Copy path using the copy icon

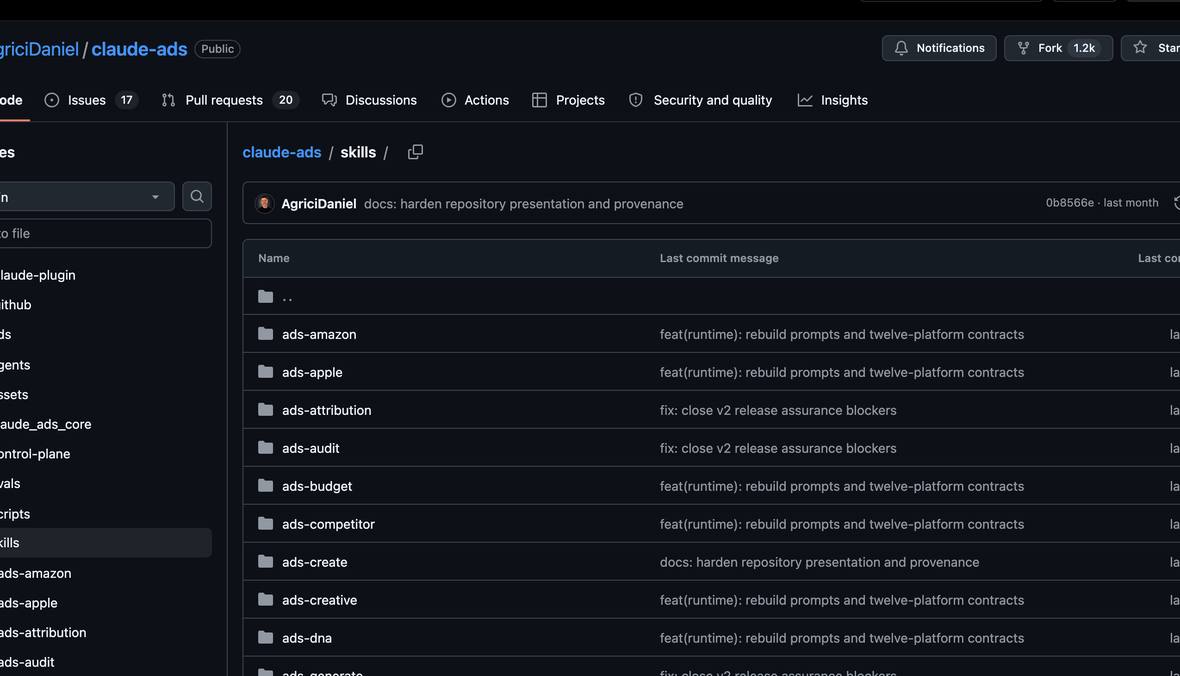click(x=415, y=152)
